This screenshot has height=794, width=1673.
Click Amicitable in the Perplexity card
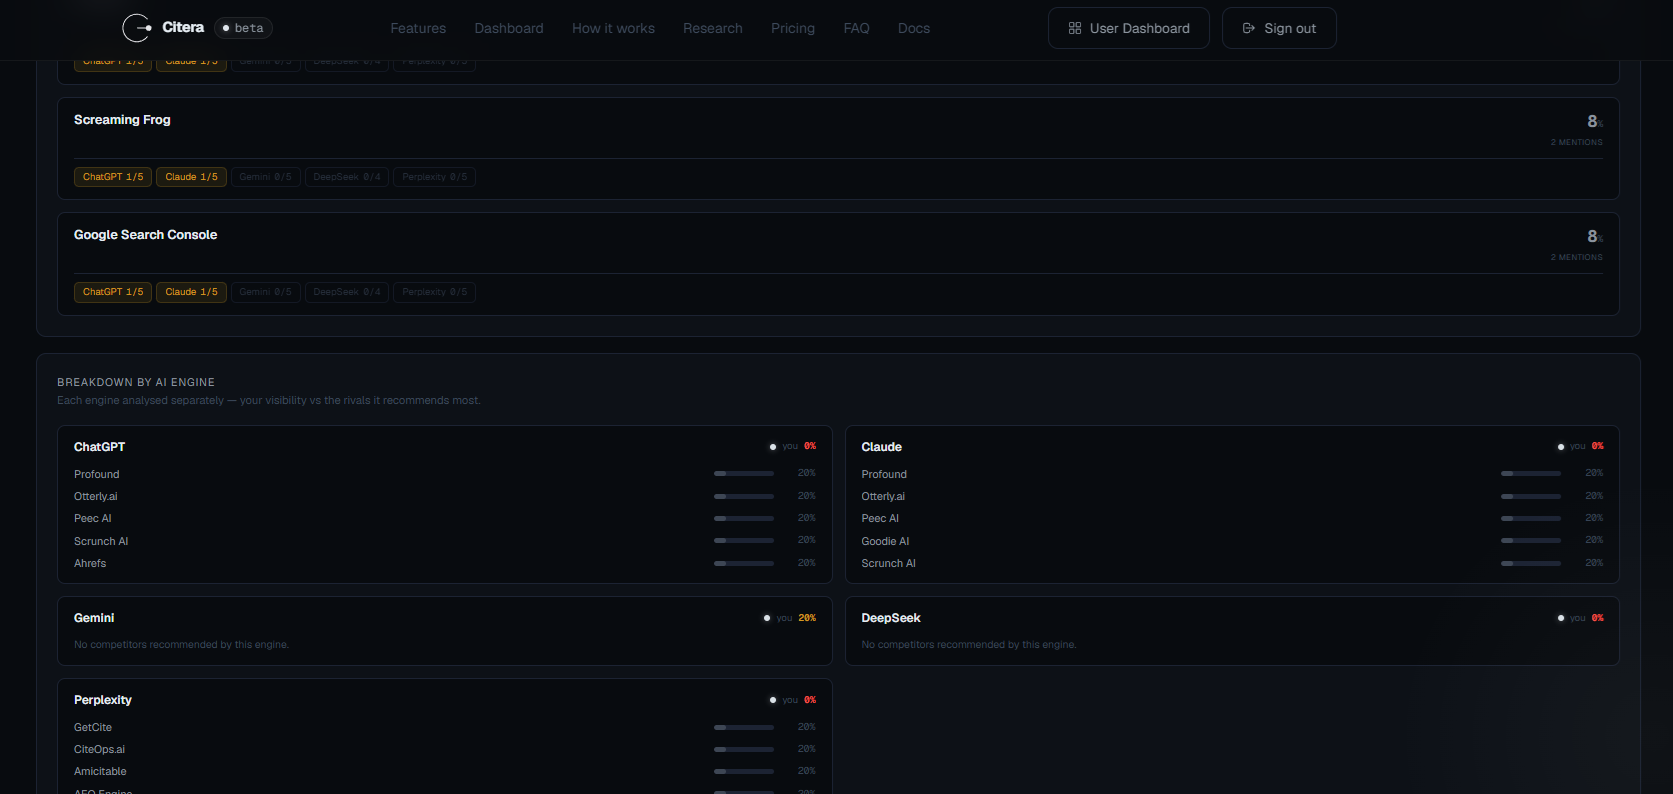100,771
